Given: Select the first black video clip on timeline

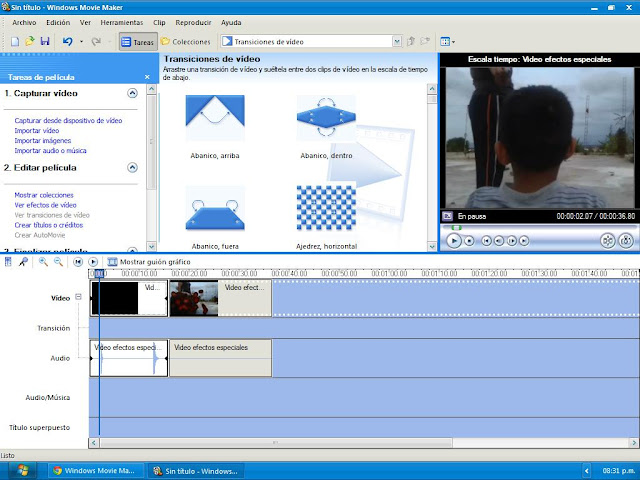Looking at the screenshot, I should click(129, 298).
